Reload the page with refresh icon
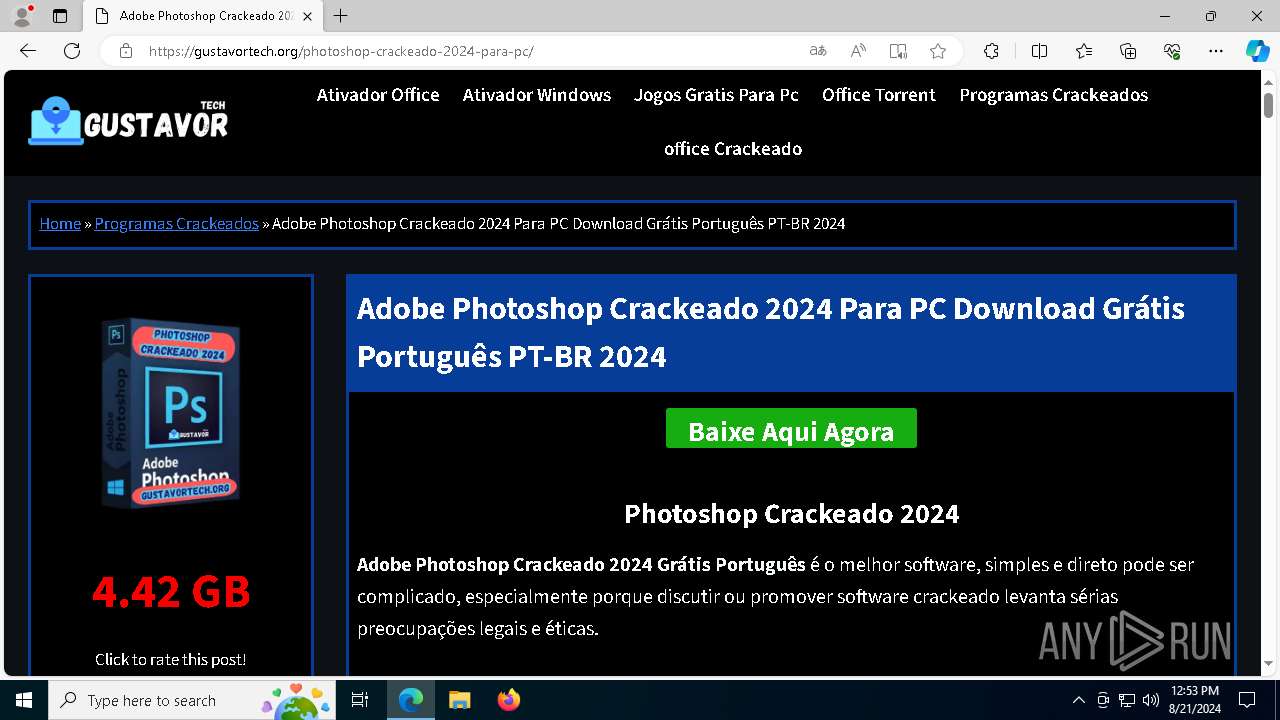 tap(72, 51)
